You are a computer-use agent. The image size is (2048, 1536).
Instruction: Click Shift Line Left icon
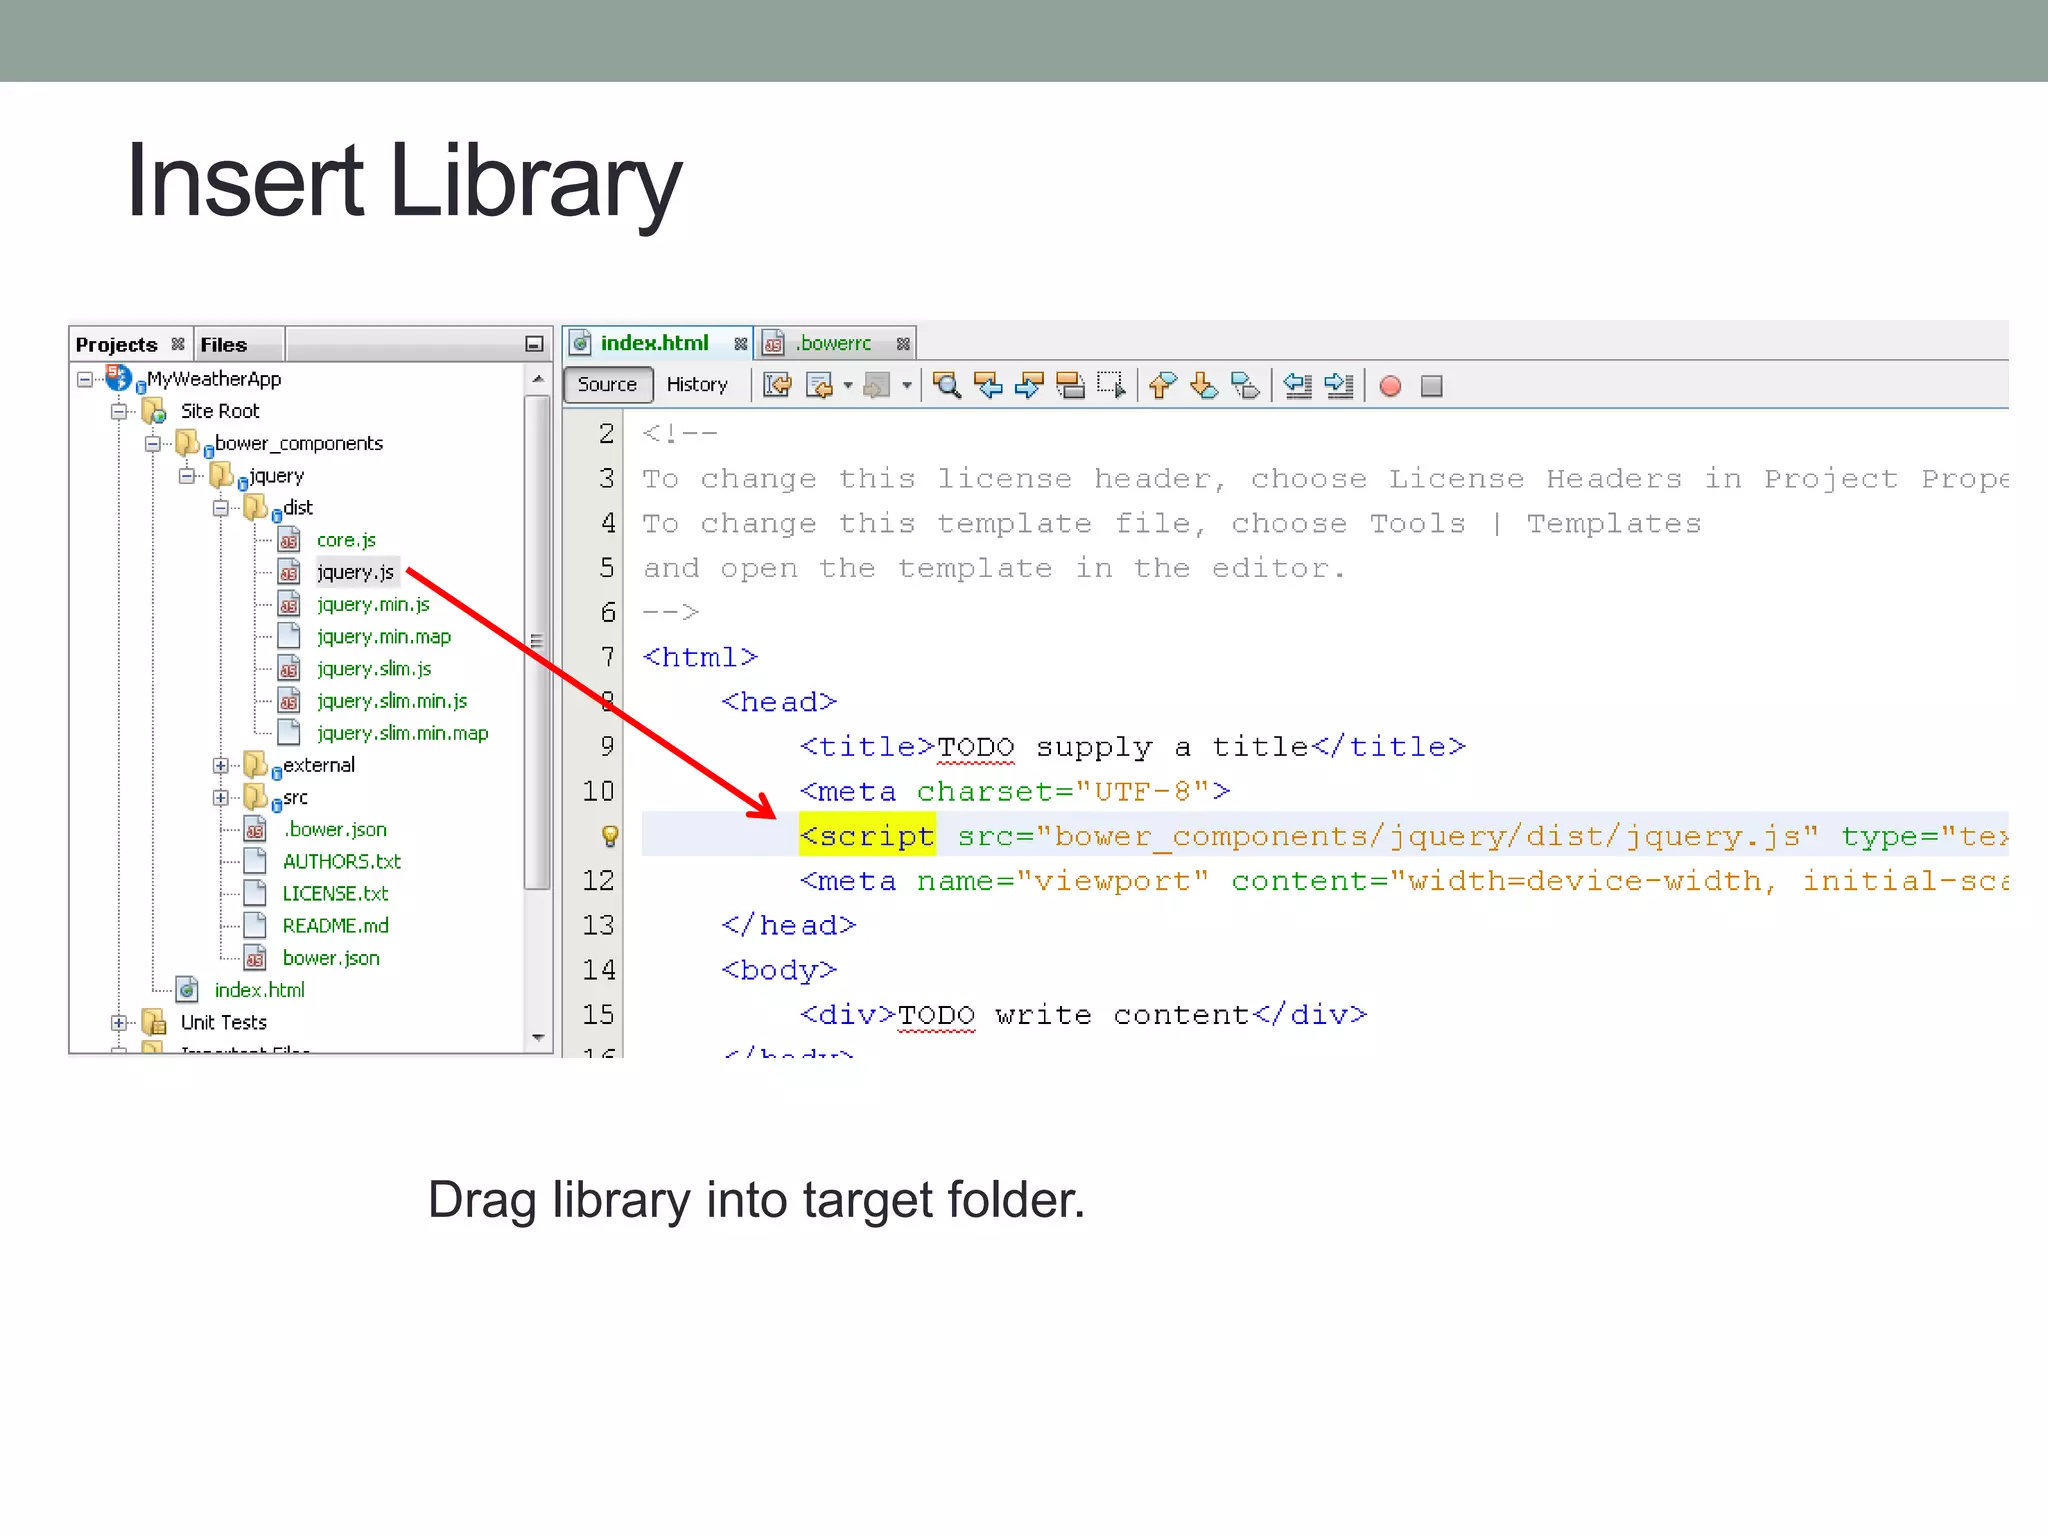(x=1297, y=385)
